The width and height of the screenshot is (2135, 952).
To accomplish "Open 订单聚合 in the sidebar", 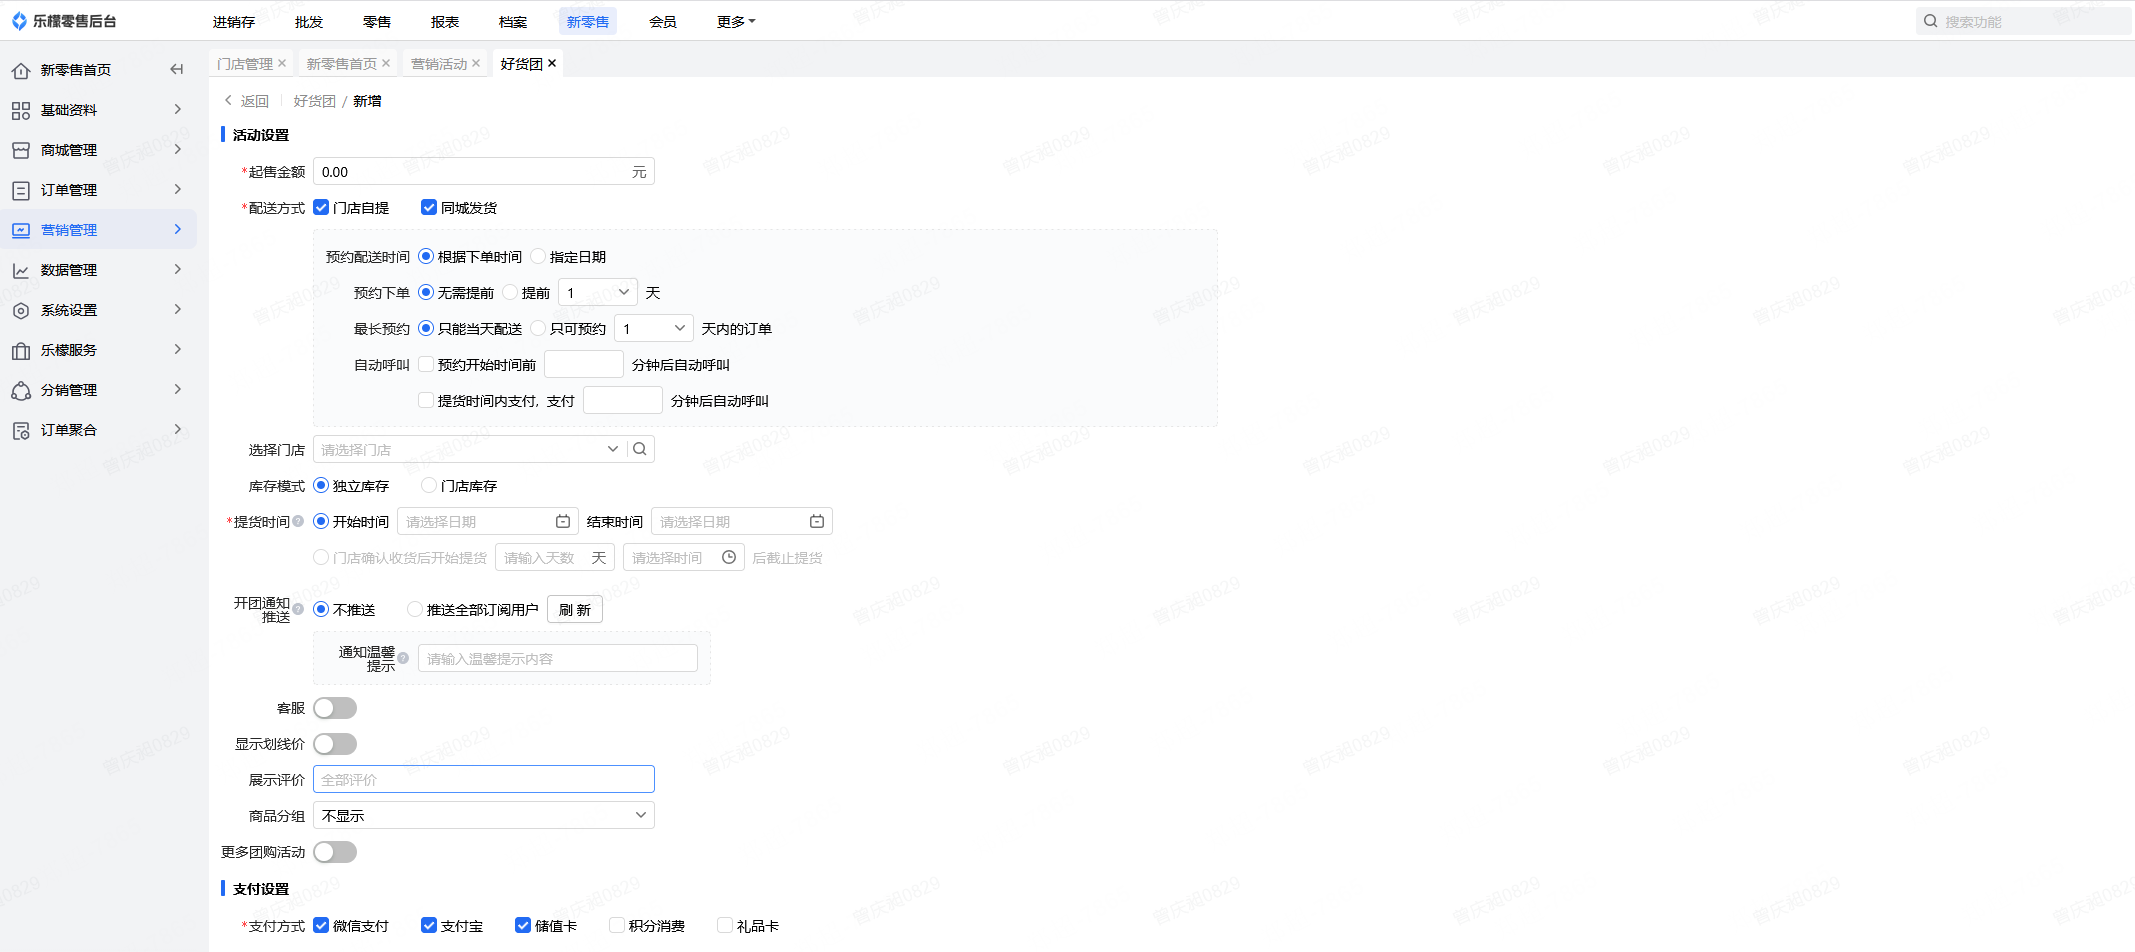I will pyautogui.click(x=69, y=430).
